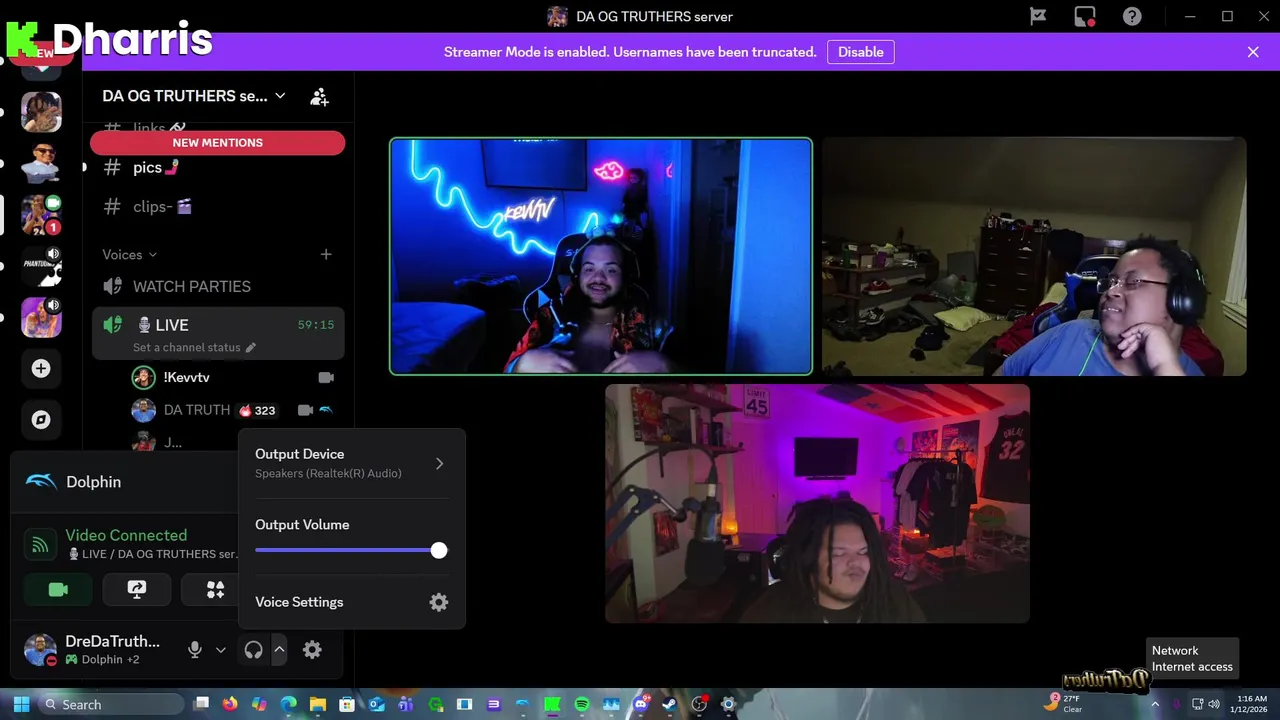The image size is (1280, 720).
Task: Expand Output Device submenu
Action: coord(351,463)
